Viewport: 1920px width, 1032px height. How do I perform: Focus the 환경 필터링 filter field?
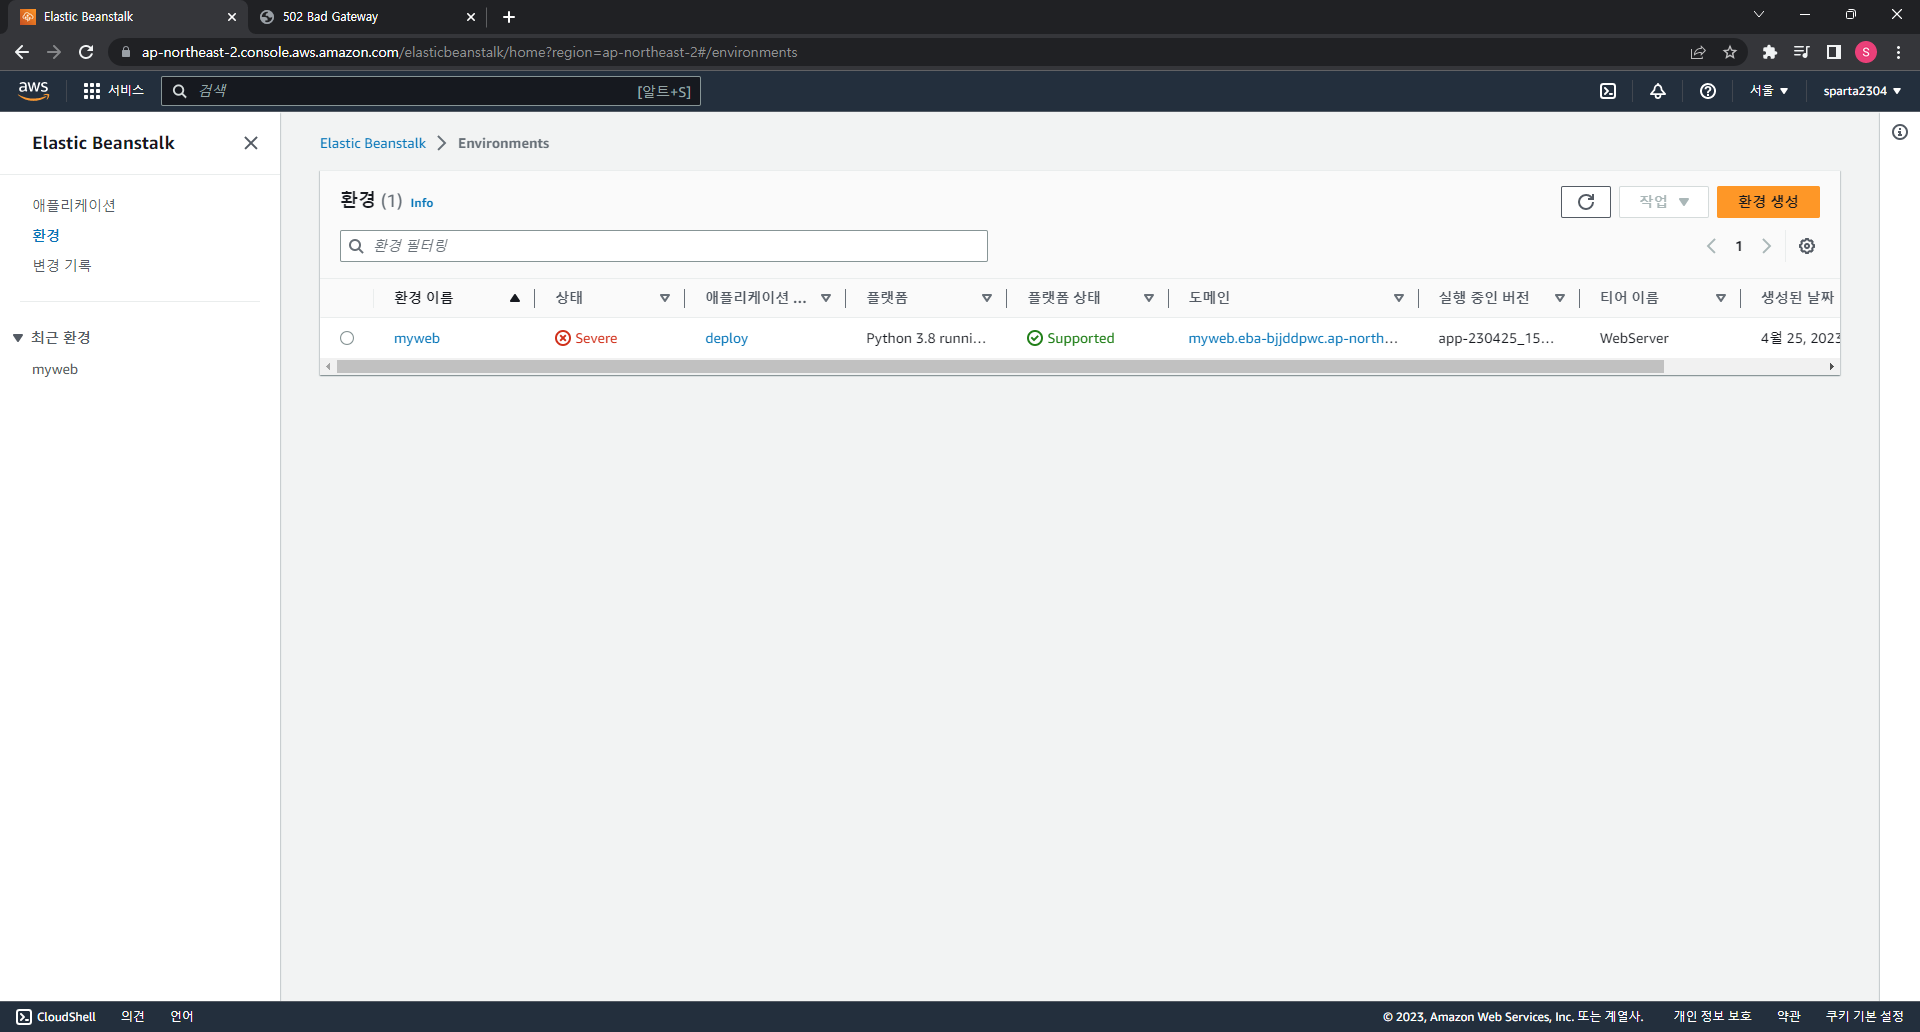coord(664,246)
